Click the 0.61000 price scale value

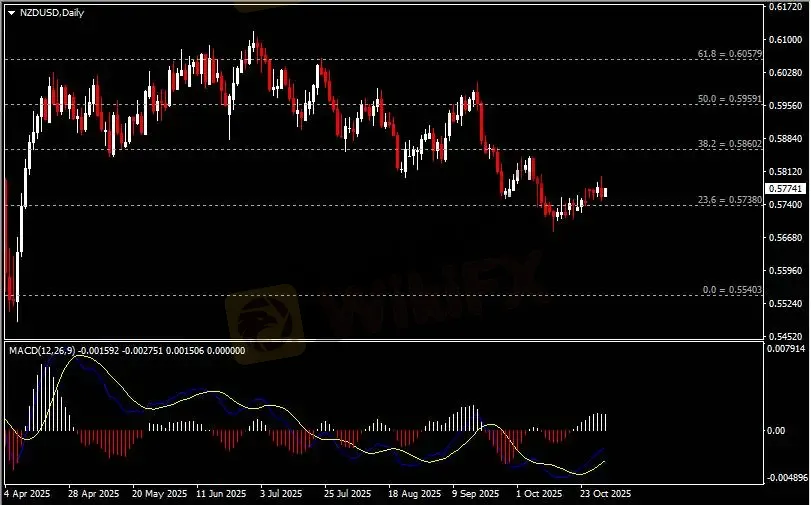click(786, 40)
